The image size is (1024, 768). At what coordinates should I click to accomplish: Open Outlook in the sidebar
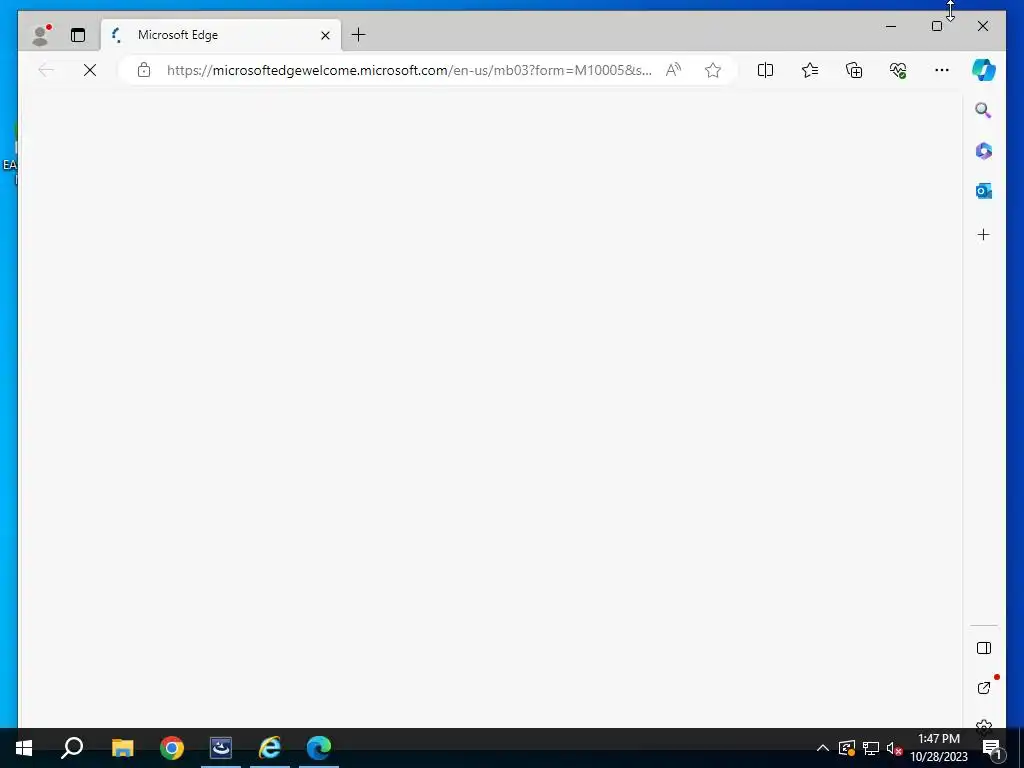point(984,191)
